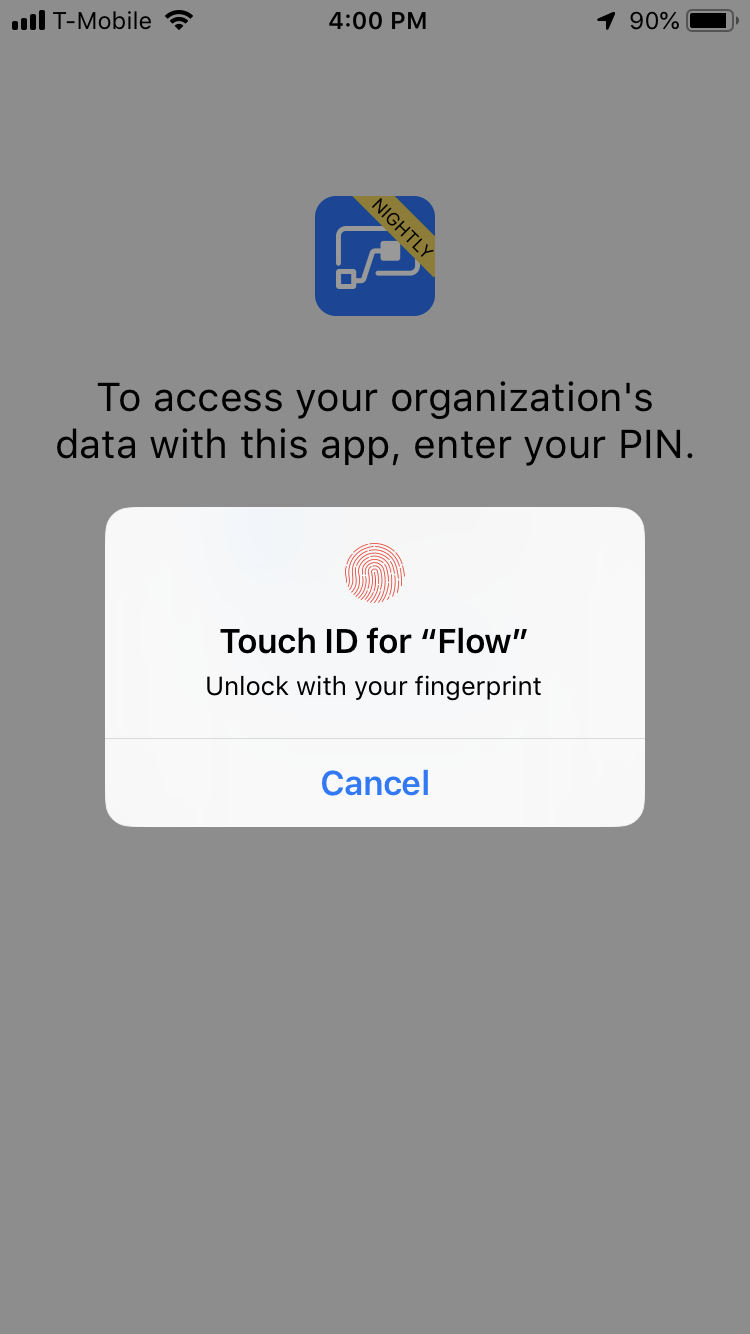
Task: Tap the location services arrow icon
Action: (607, 21)
